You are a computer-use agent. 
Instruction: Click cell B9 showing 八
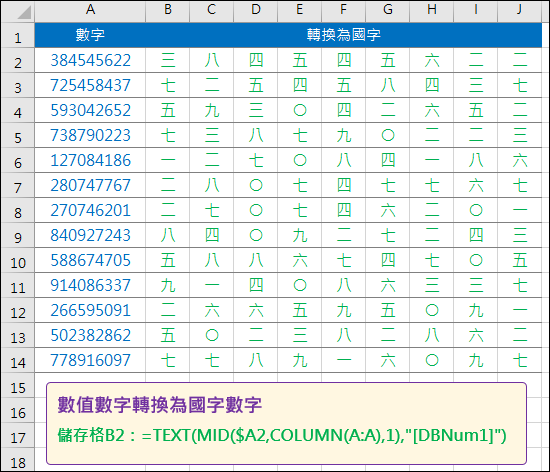click(168, 235)
